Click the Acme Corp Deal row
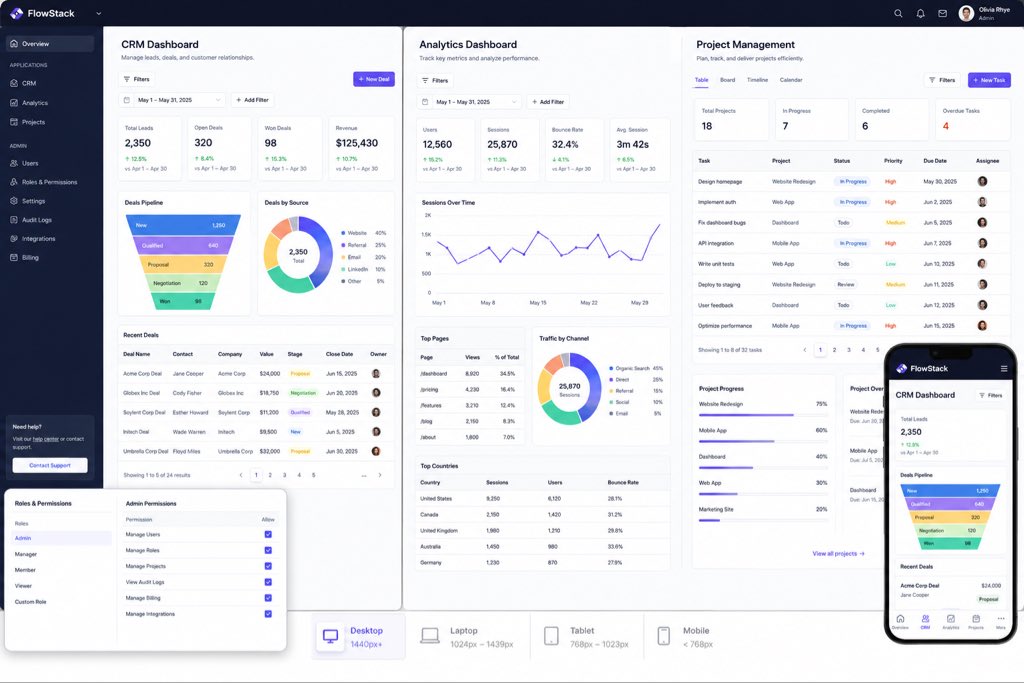The height and width of the screenshot is (683, 1024). 256,373
